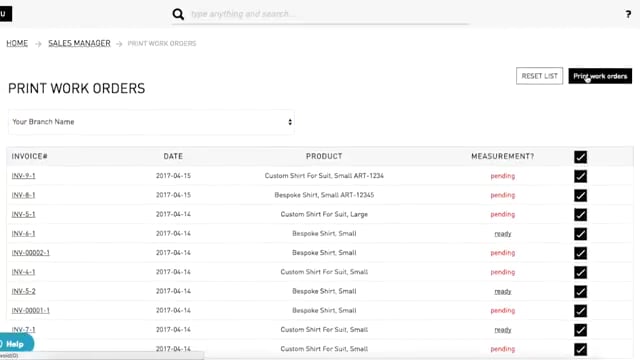Open invoice link INV-5-2
Screen dimensions: 640x360
tap(23, 291)
